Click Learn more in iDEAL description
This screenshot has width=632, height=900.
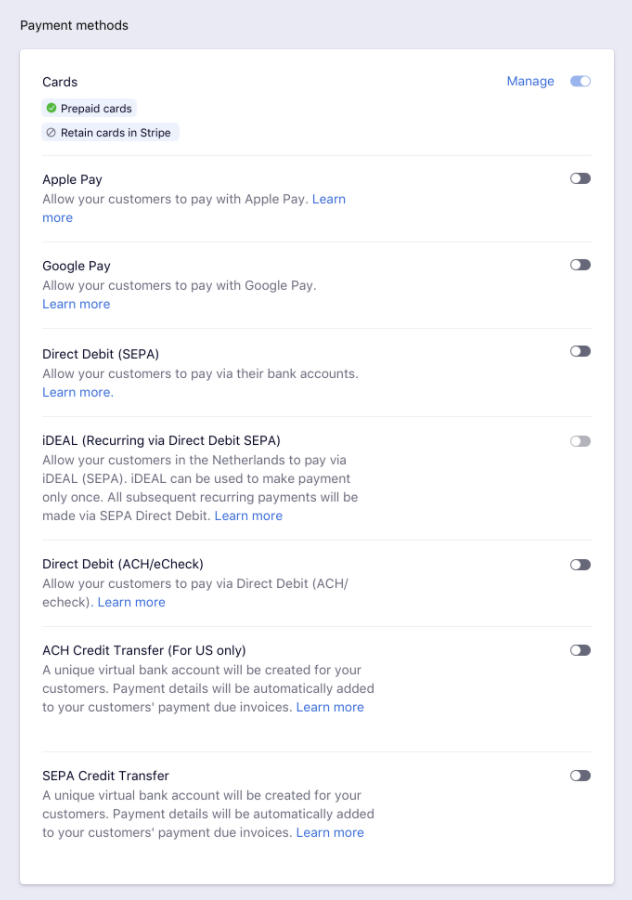248,516
